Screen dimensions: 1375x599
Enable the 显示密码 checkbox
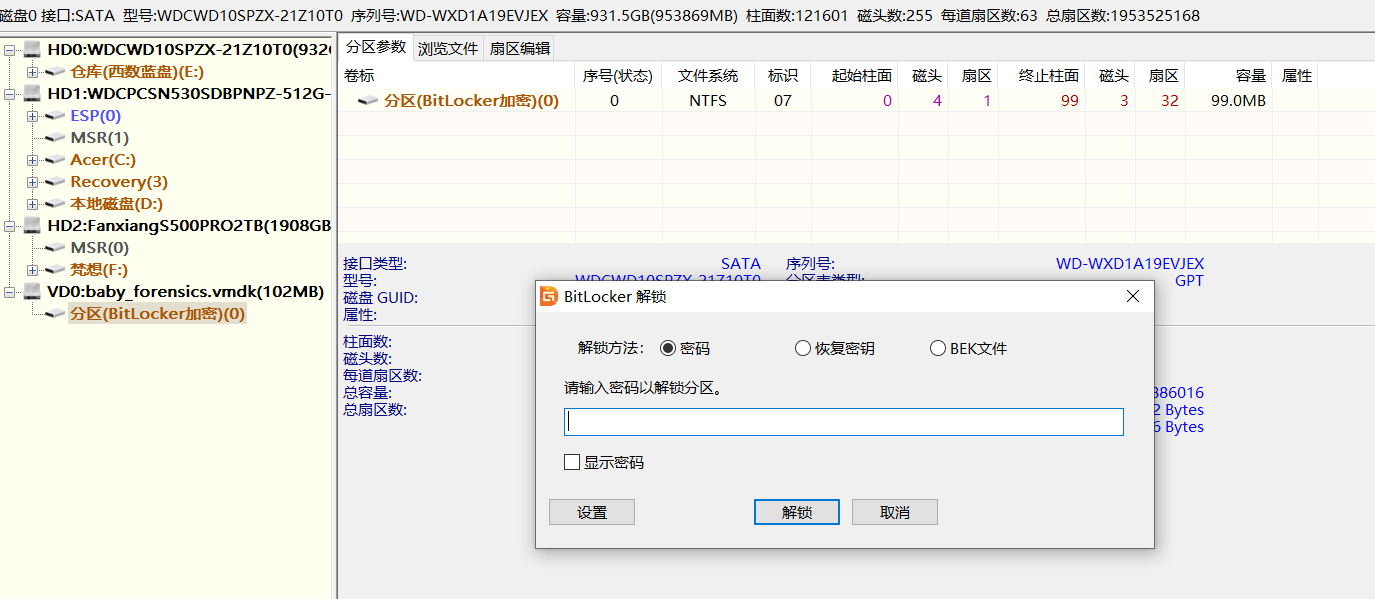tap(572, 462)
